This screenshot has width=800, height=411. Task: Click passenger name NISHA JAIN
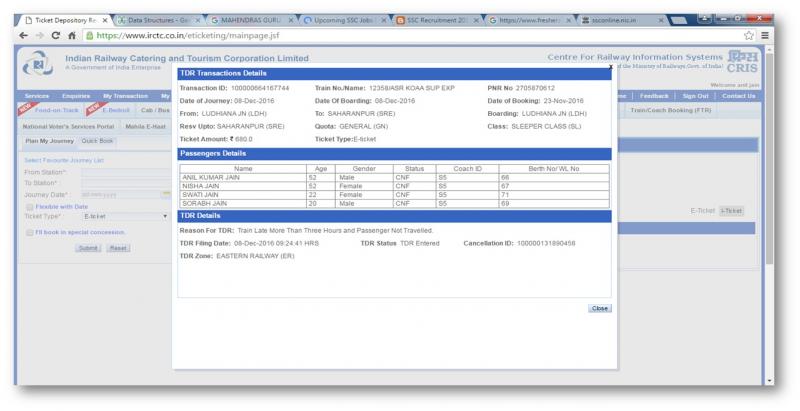tap(201, 186)
